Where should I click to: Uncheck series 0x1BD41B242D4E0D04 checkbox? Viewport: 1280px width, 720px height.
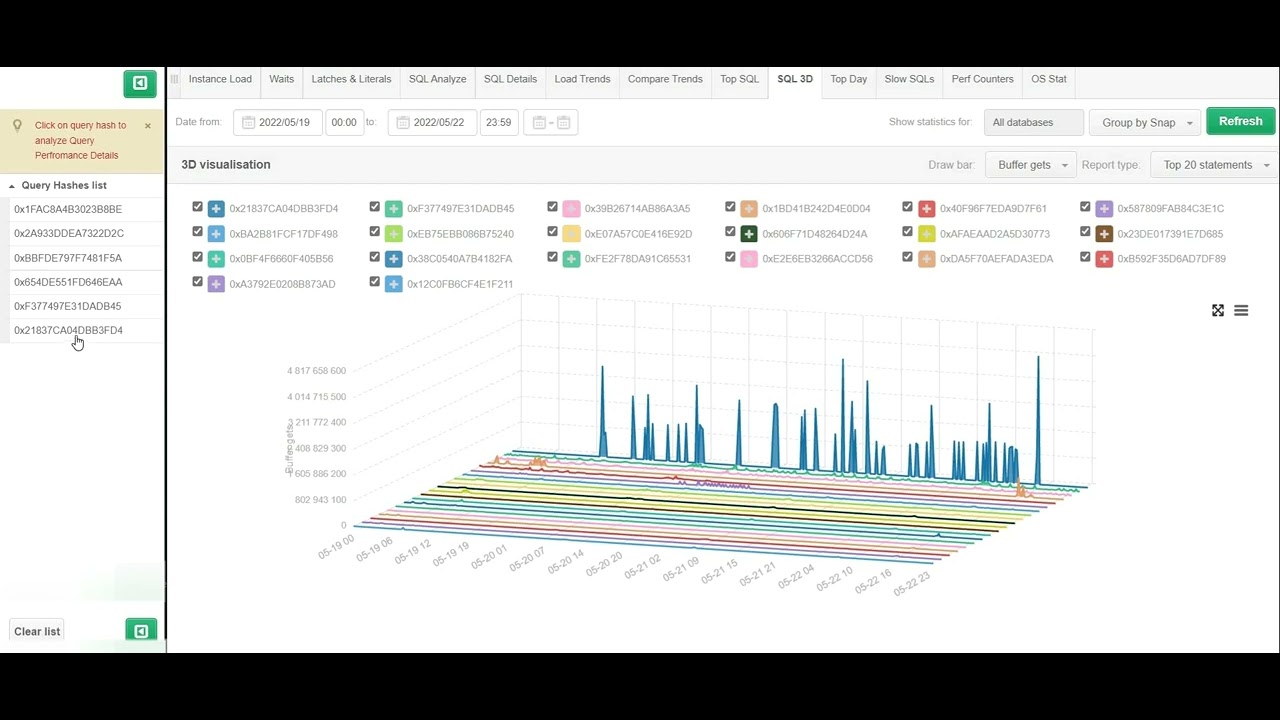point(730,207)
